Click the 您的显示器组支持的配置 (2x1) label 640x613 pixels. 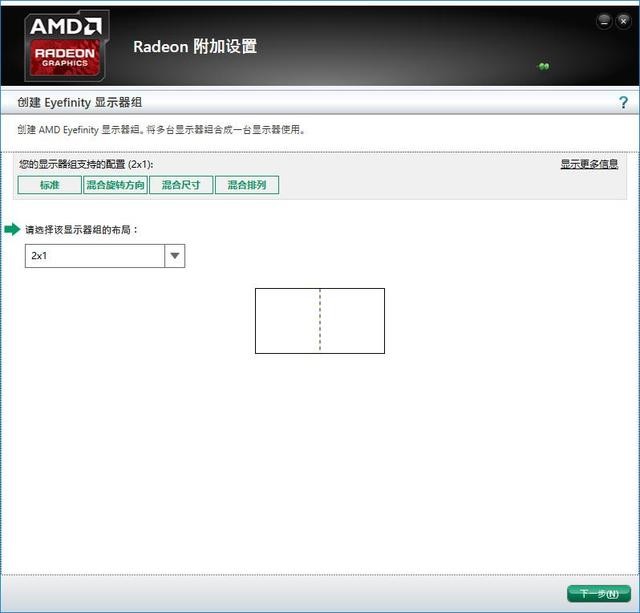tap(86, 164)
